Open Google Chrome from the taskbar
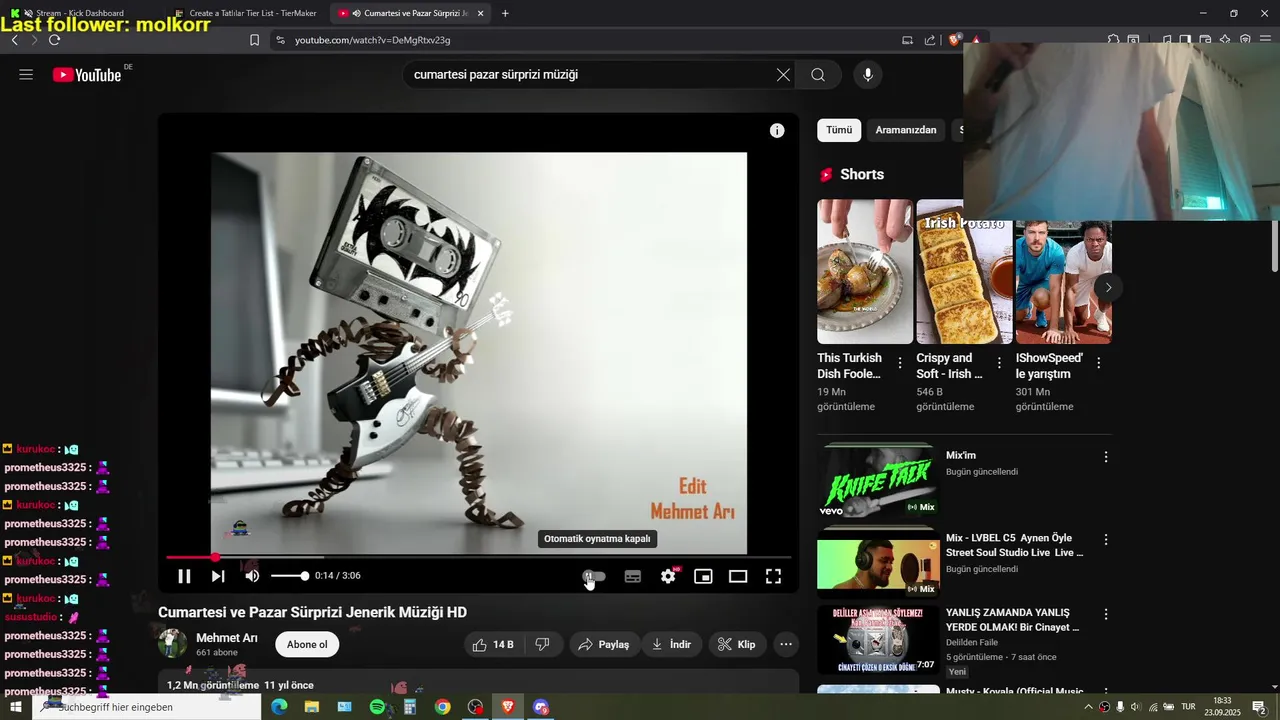1280x720 pixels. pyautogui.click(x=442, y=707)
